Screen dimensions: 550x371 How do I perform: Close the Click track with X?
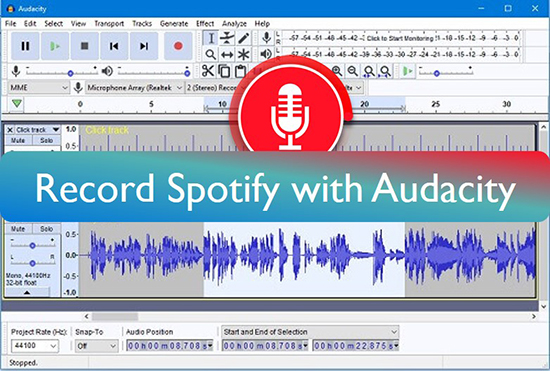pyautogui.click(x=10, y=130)
